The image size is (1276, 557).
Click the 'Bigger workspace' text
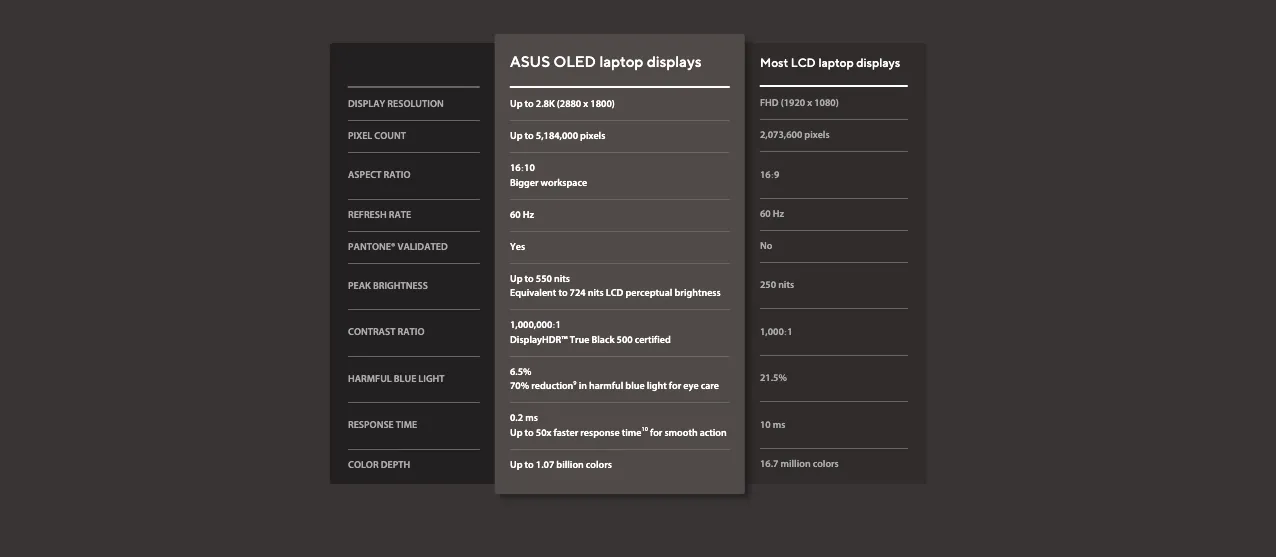(x=548, y=183)
